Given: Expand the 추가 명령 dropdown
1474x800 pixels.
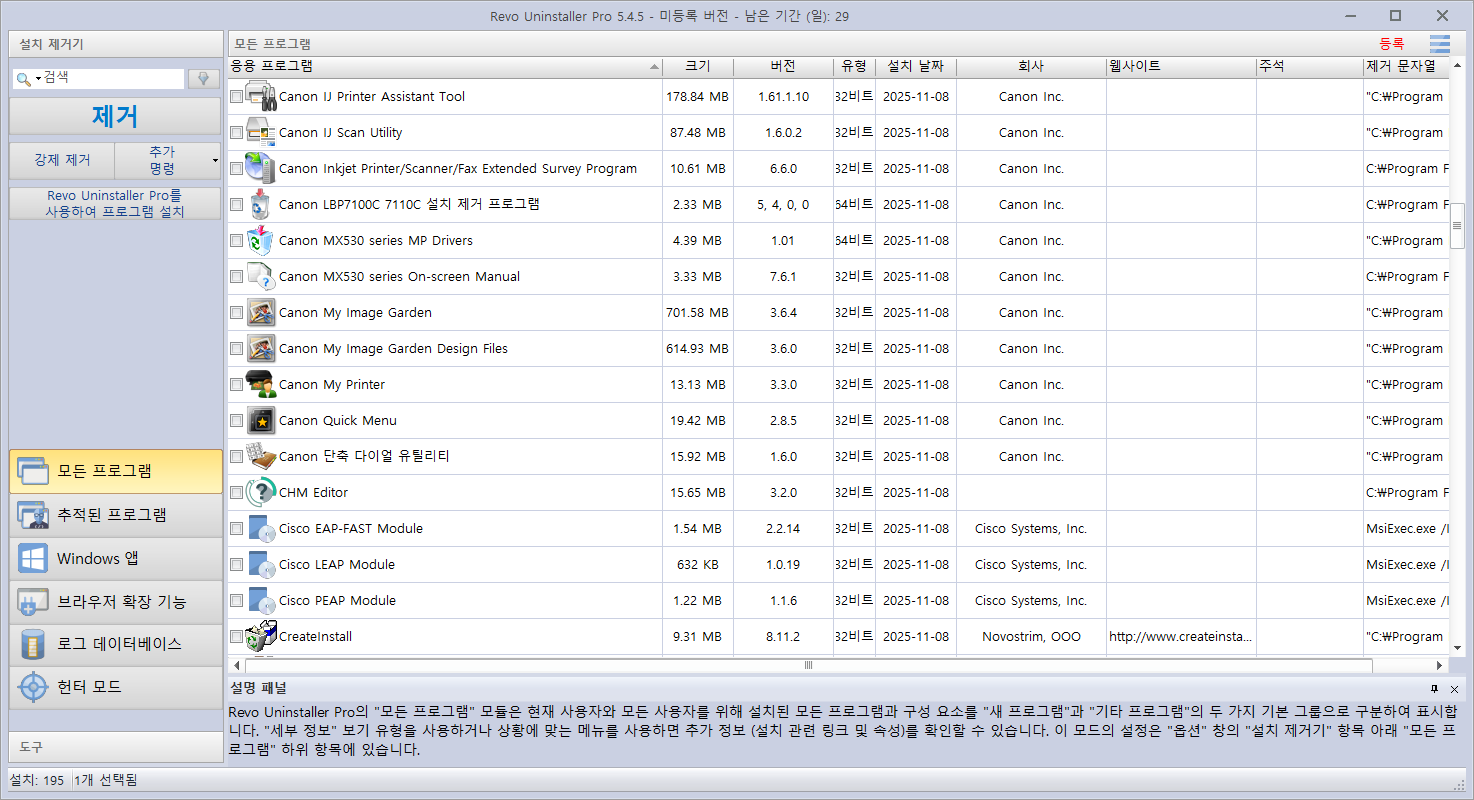Looking at the screenshot, I should pyautogui.click(x=214, y=160).
